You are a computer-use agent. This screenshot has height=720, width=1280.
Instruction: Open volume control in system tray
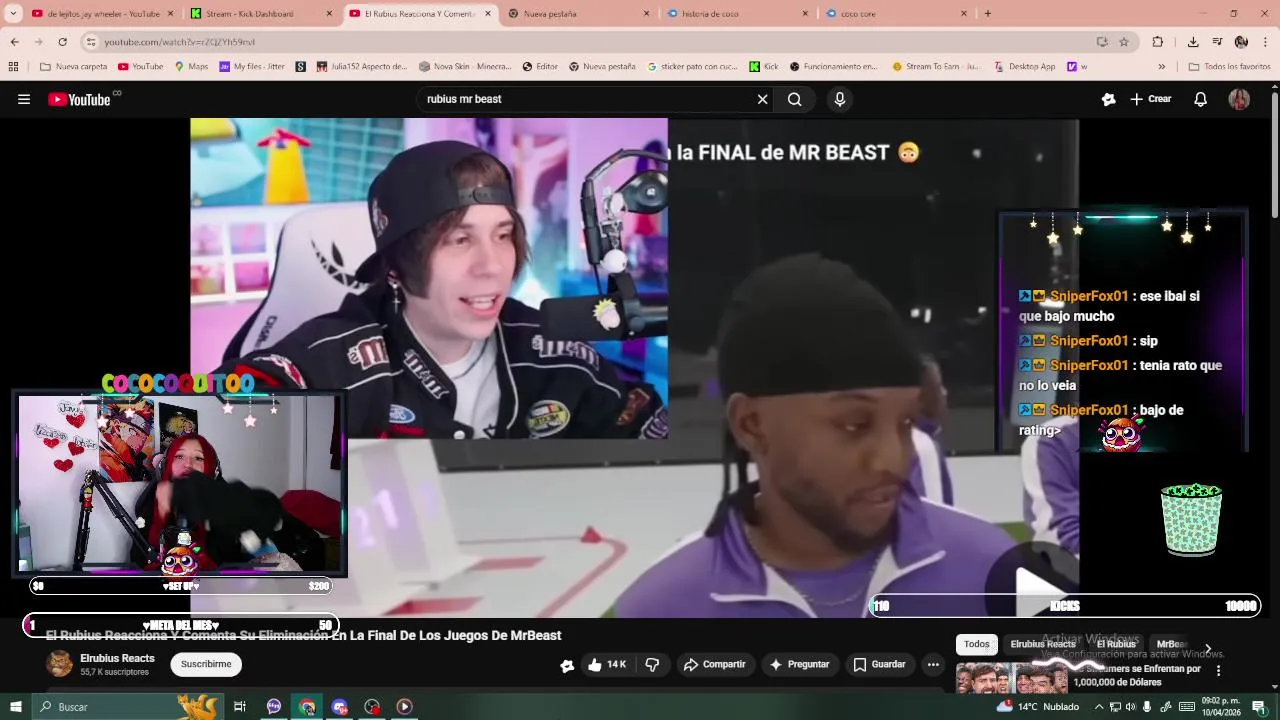1131,707
